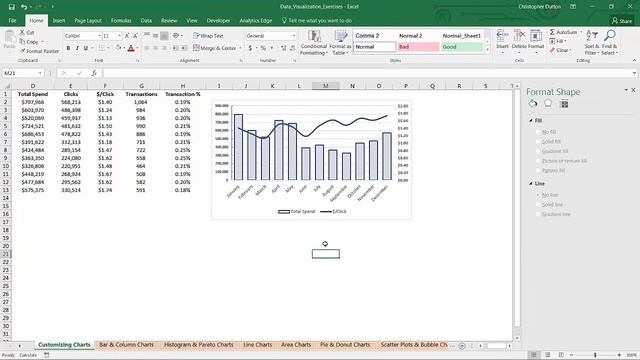The width and height of the screenshot is (640, 360).
Task: Open Find & Select magnifier menu
Action: click(609, 42)
